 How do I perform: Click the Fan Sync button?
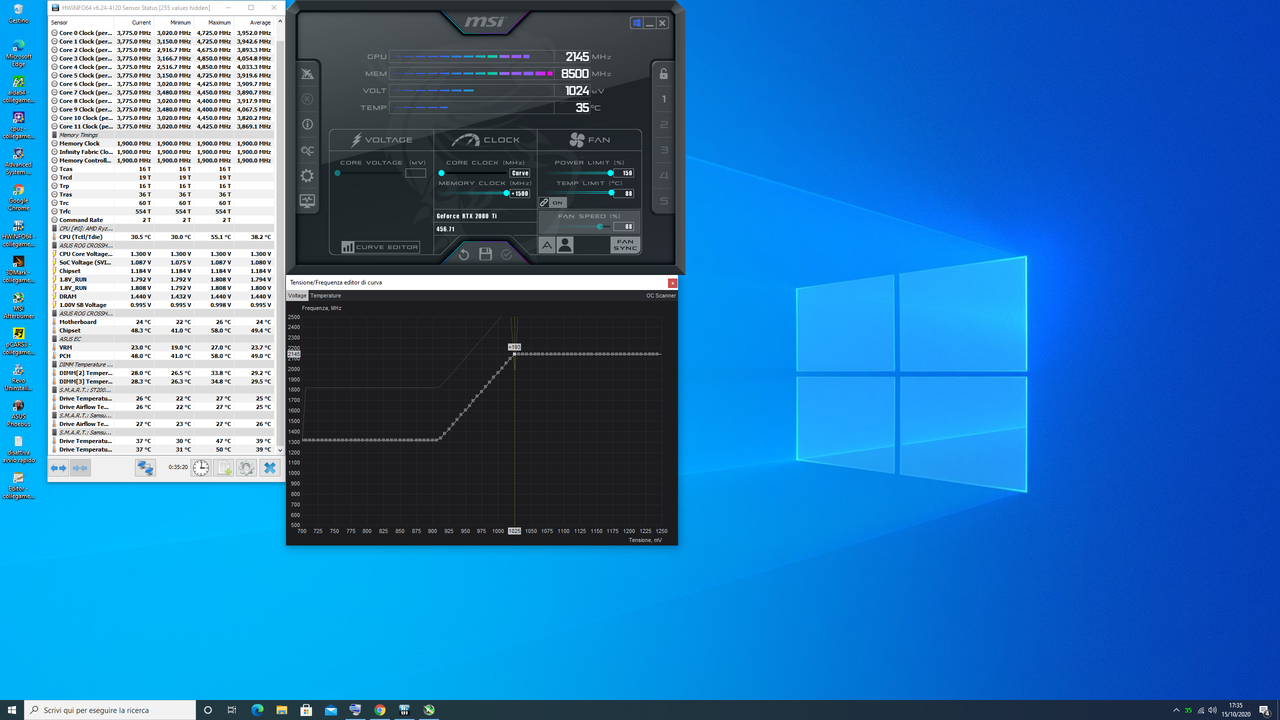625,243
